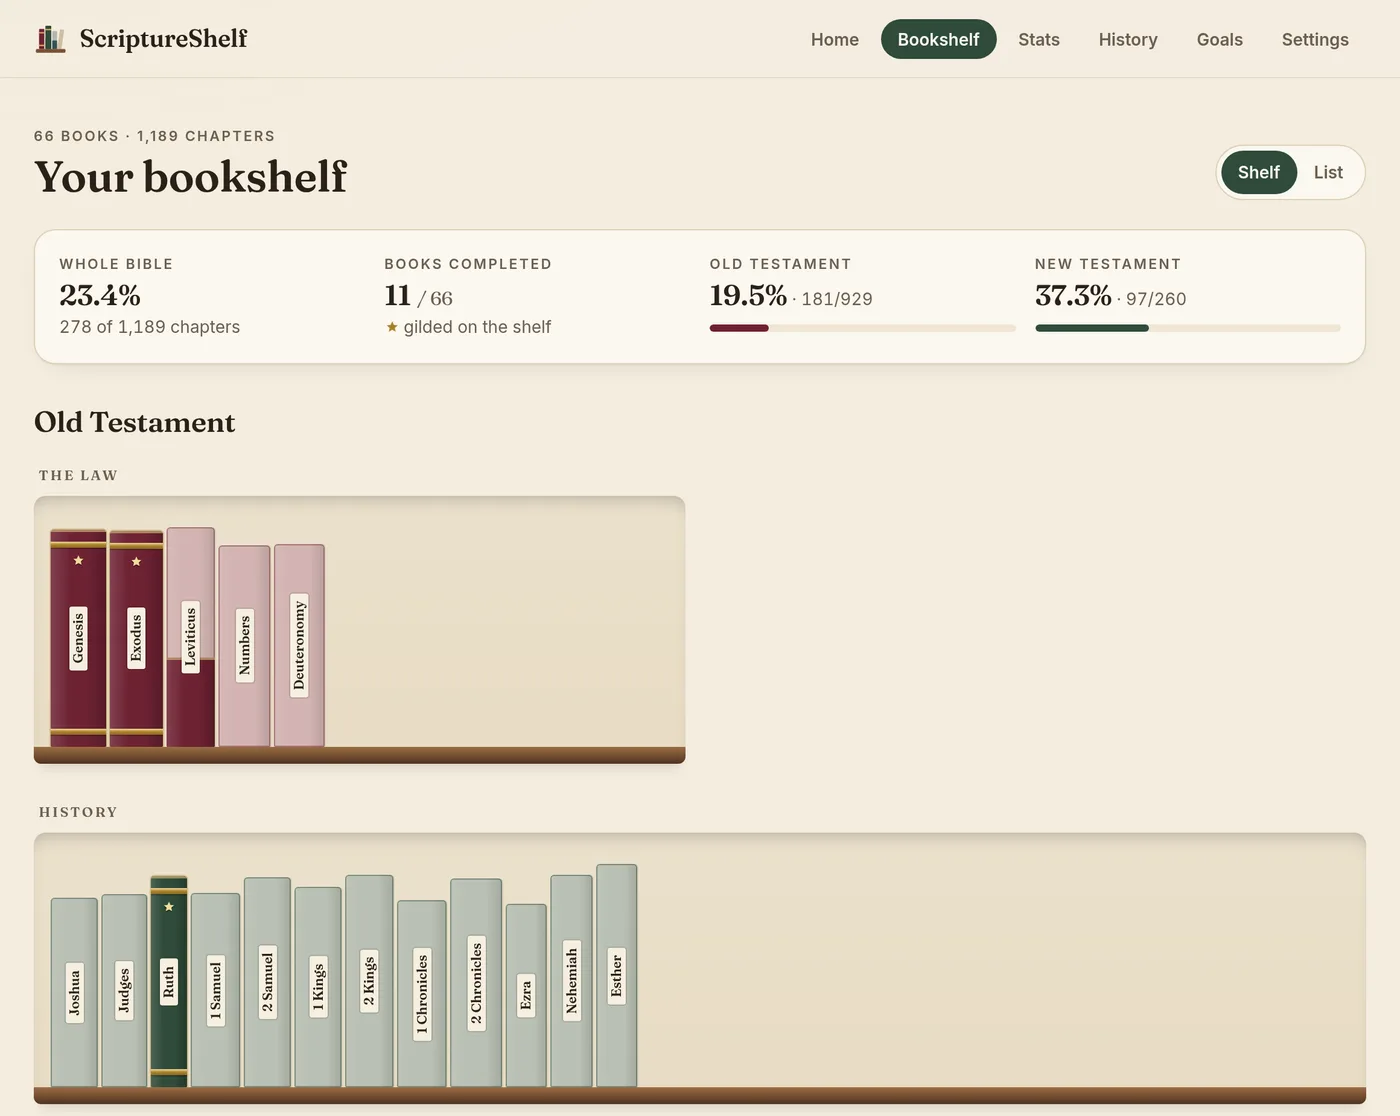
Task: Select the Deuteronomy book spine
Action: pos(299,645)
